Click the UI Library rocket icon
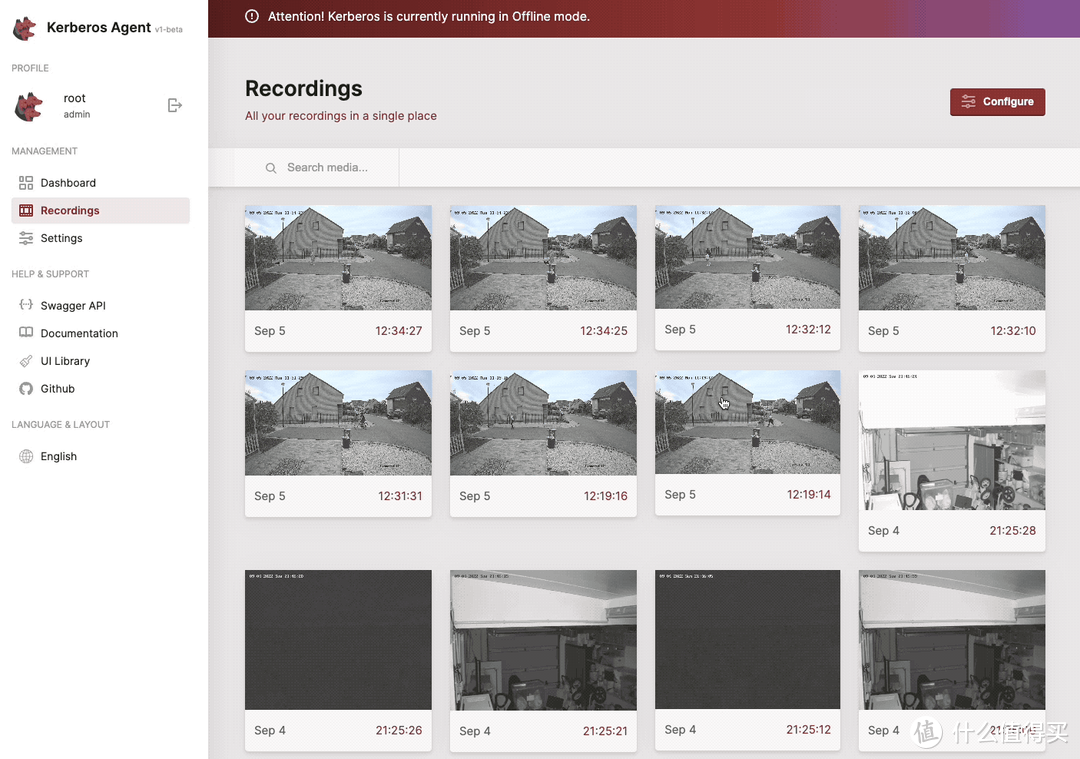1080x759 pixels. 26,361
